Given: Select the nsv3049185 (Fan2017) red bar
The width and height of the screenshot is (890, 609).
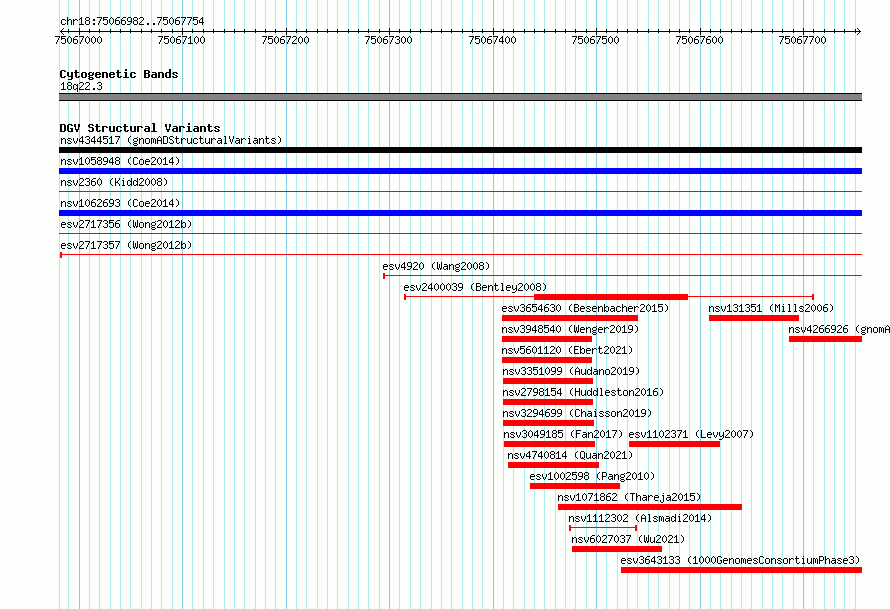Looking at the screenshot, I should tap(549, 444).
